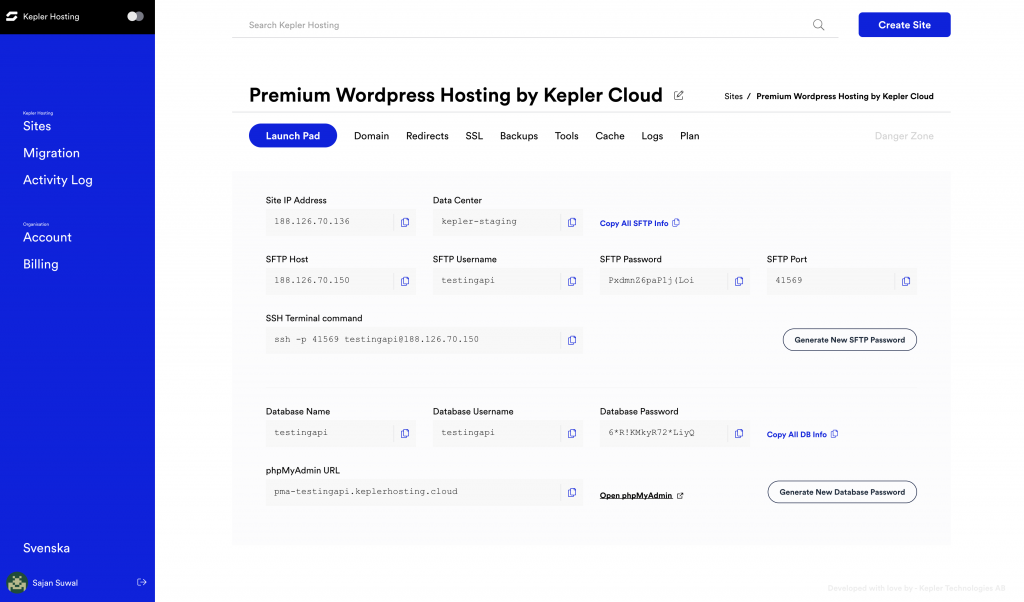1024x602 pixels.
Task: Click the SSH Terminal command field
Action: tap(413, 340)
